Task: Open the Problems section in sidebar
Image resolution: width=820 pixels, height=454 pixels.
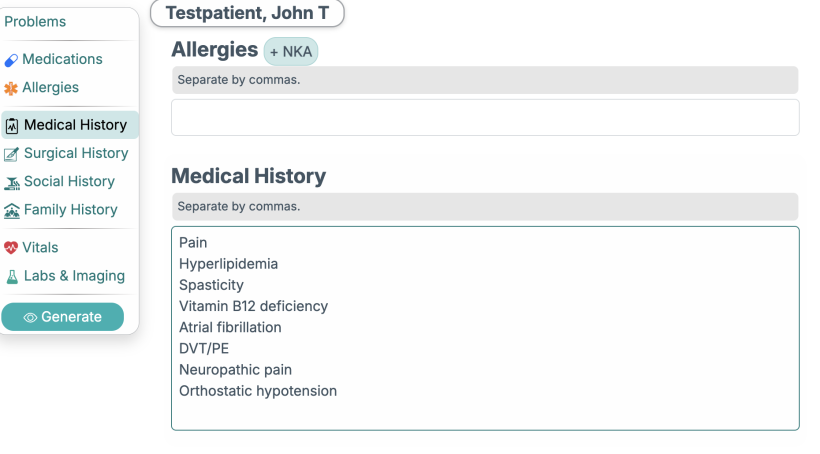Action: point(35,22)
